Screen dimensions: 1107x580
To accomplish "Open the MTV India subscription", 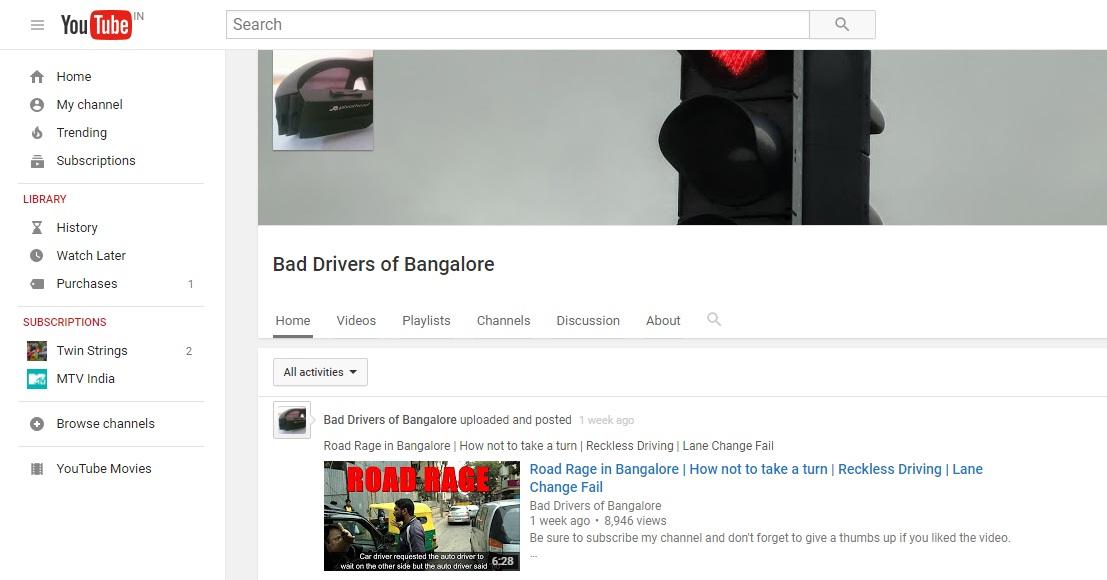I will pyautogui.click(x=85, y=379).
